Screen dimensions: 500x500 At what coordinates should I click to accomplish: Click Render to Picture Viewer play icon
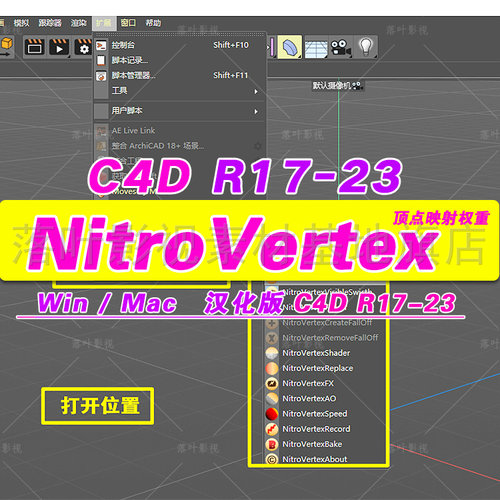click(x=59, y=47)
